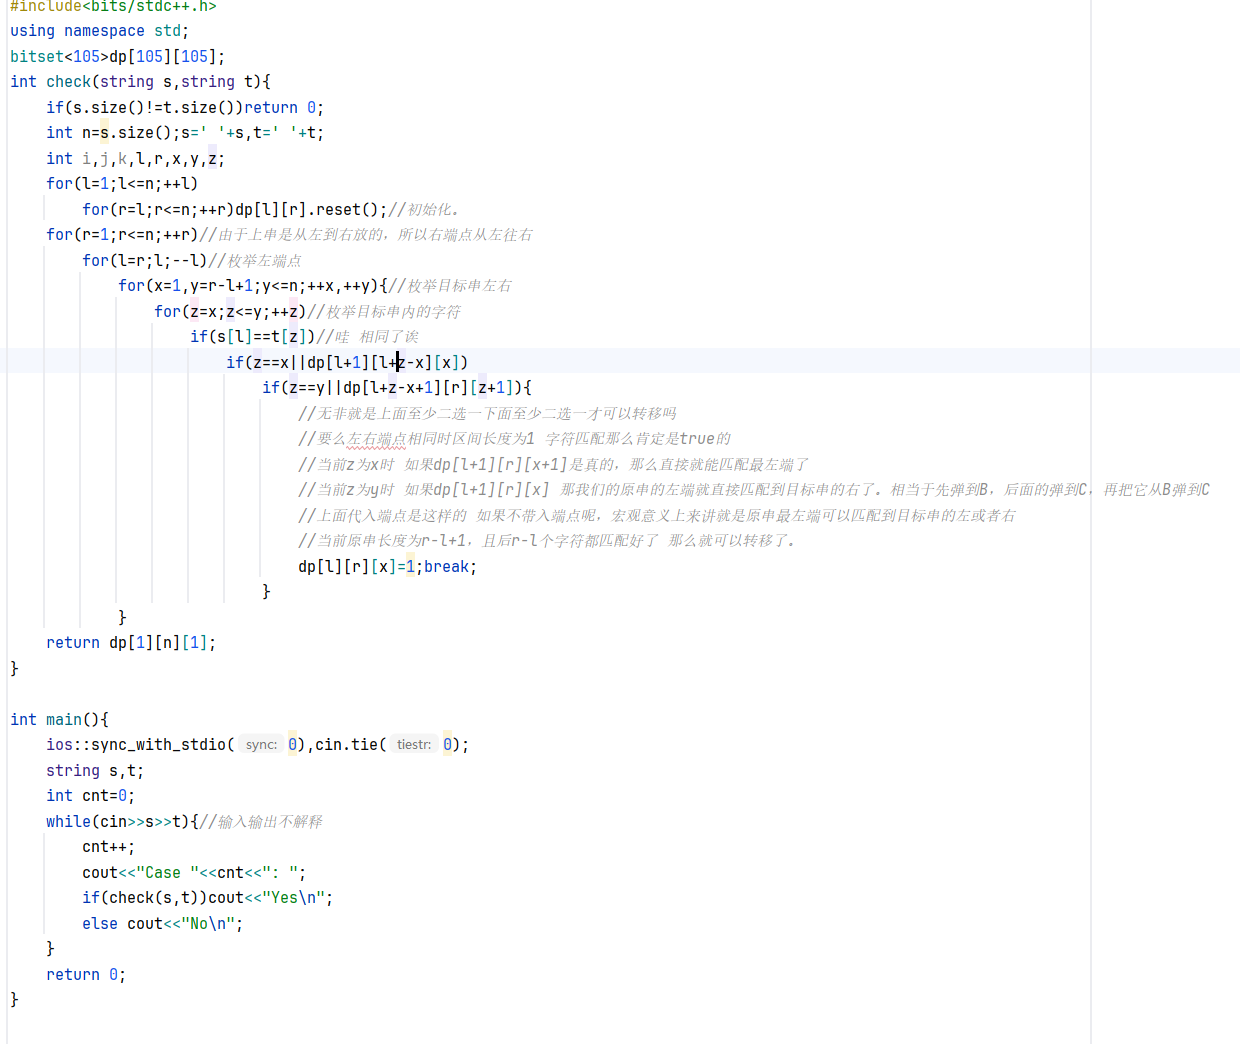Click the bitset dp array declaration
The height and width of the screenshot is (1044, 1240).
pyautogui.click(x=117, y=57)
